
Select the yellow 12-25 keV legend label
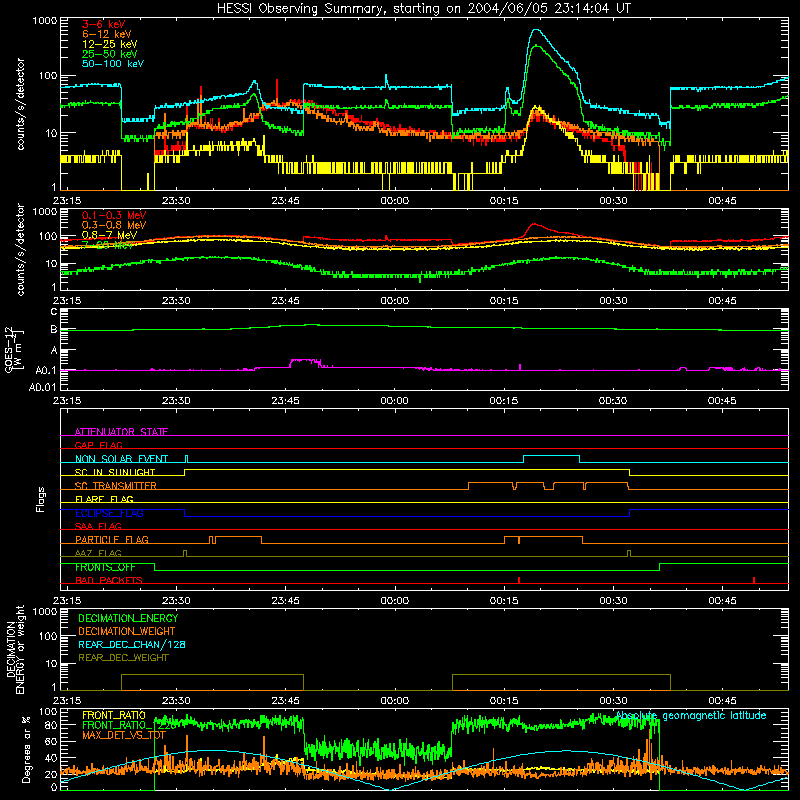(x=110, y=44)
